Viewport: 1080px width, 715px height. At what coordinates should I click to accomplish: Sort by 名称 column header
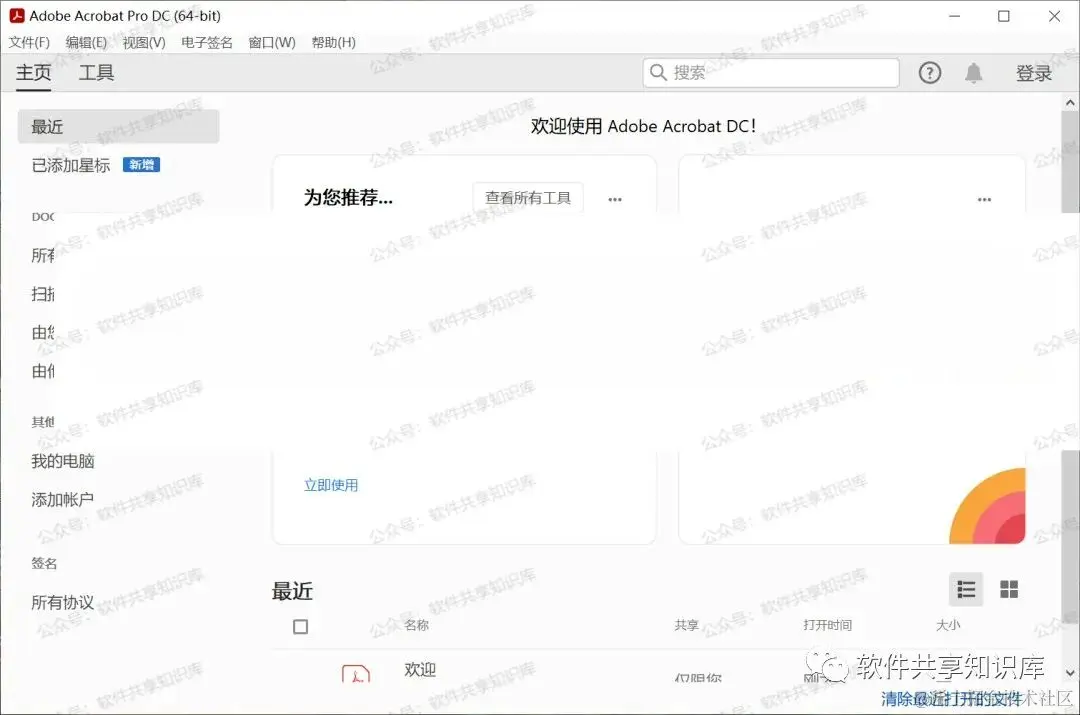(416, 625)
